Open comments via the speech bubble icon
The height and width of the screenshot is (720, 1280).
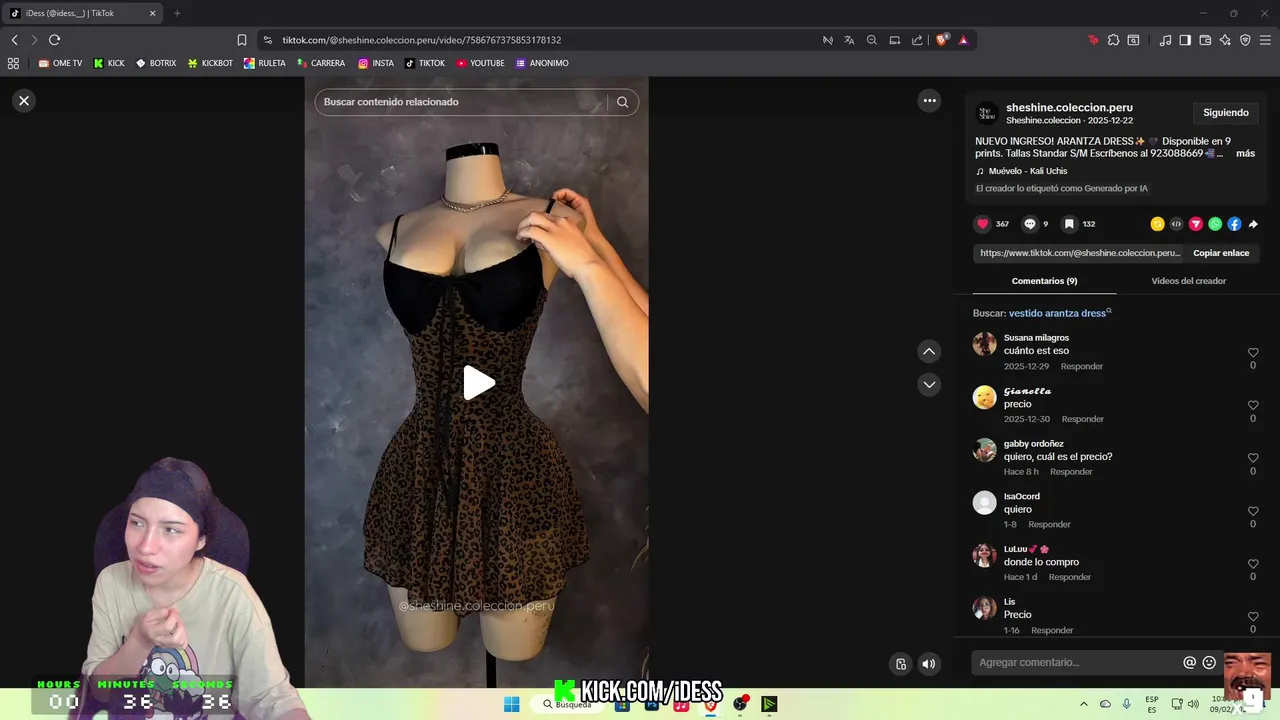1030,224
